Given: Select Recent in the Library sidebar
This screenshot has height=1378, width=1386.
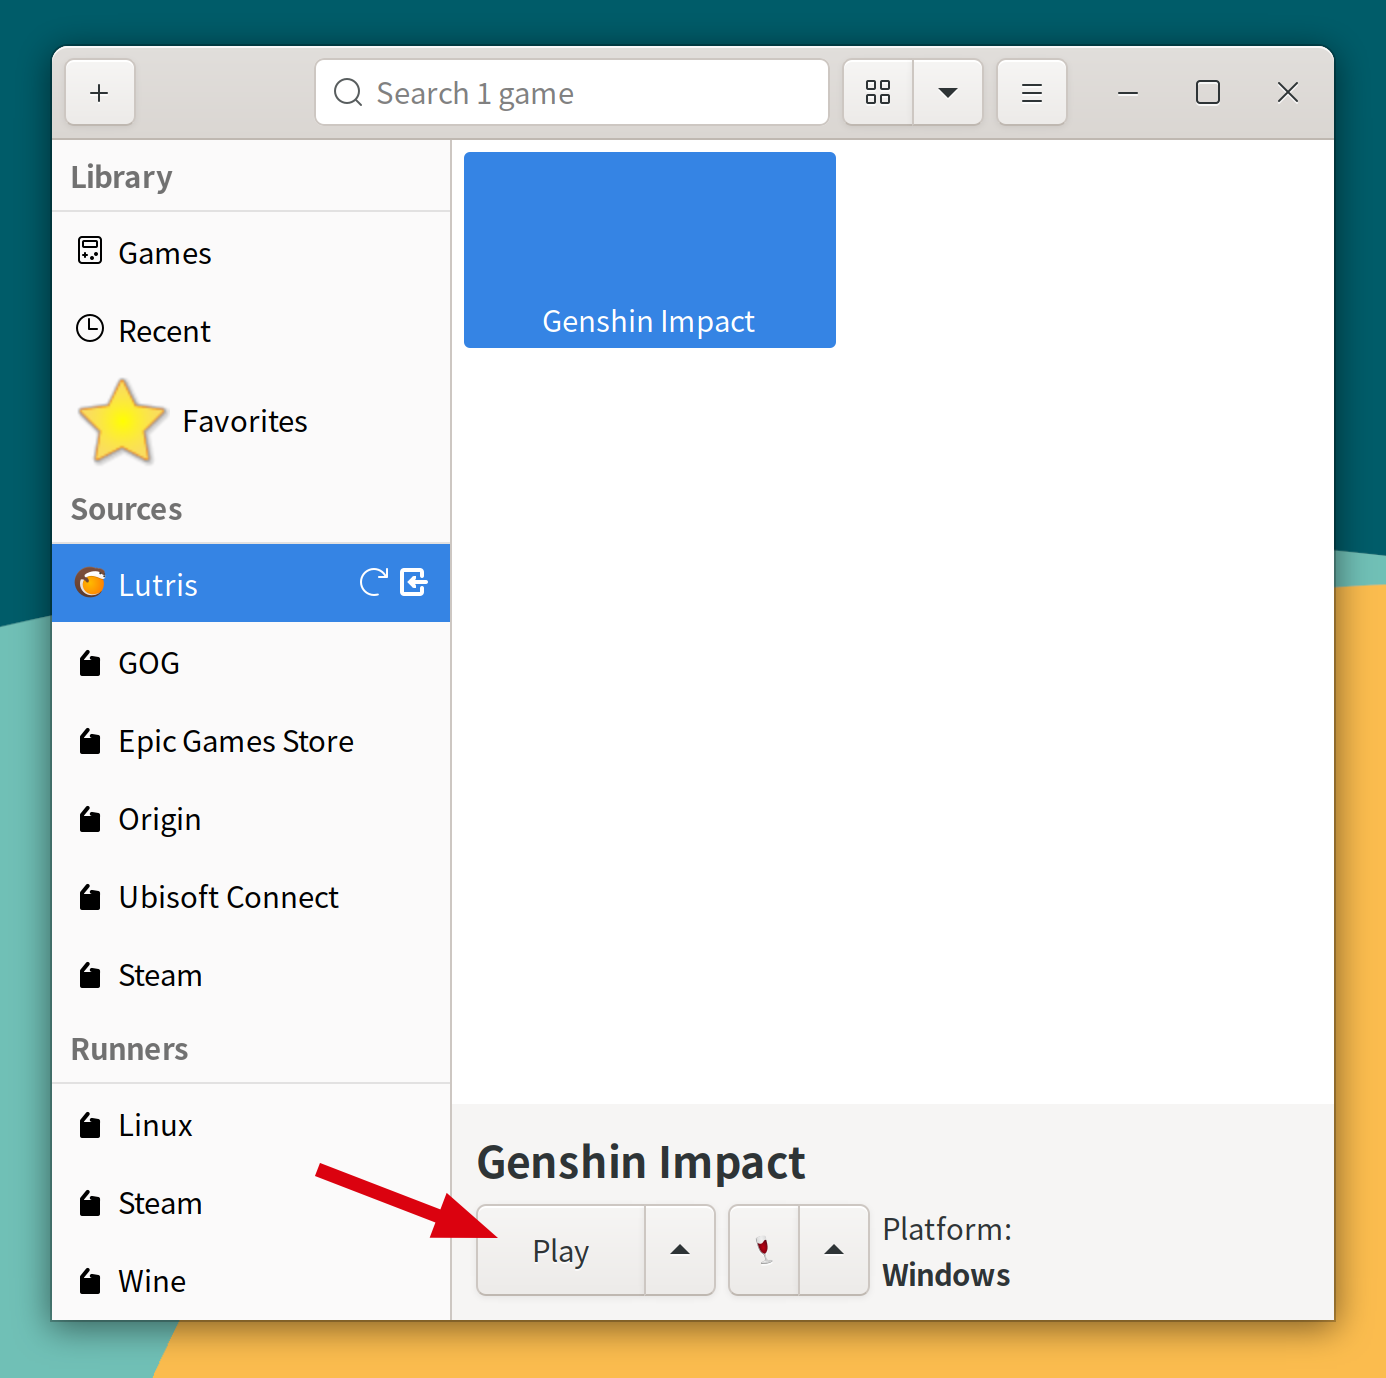Looking at the screenshot, I should 251,331.
